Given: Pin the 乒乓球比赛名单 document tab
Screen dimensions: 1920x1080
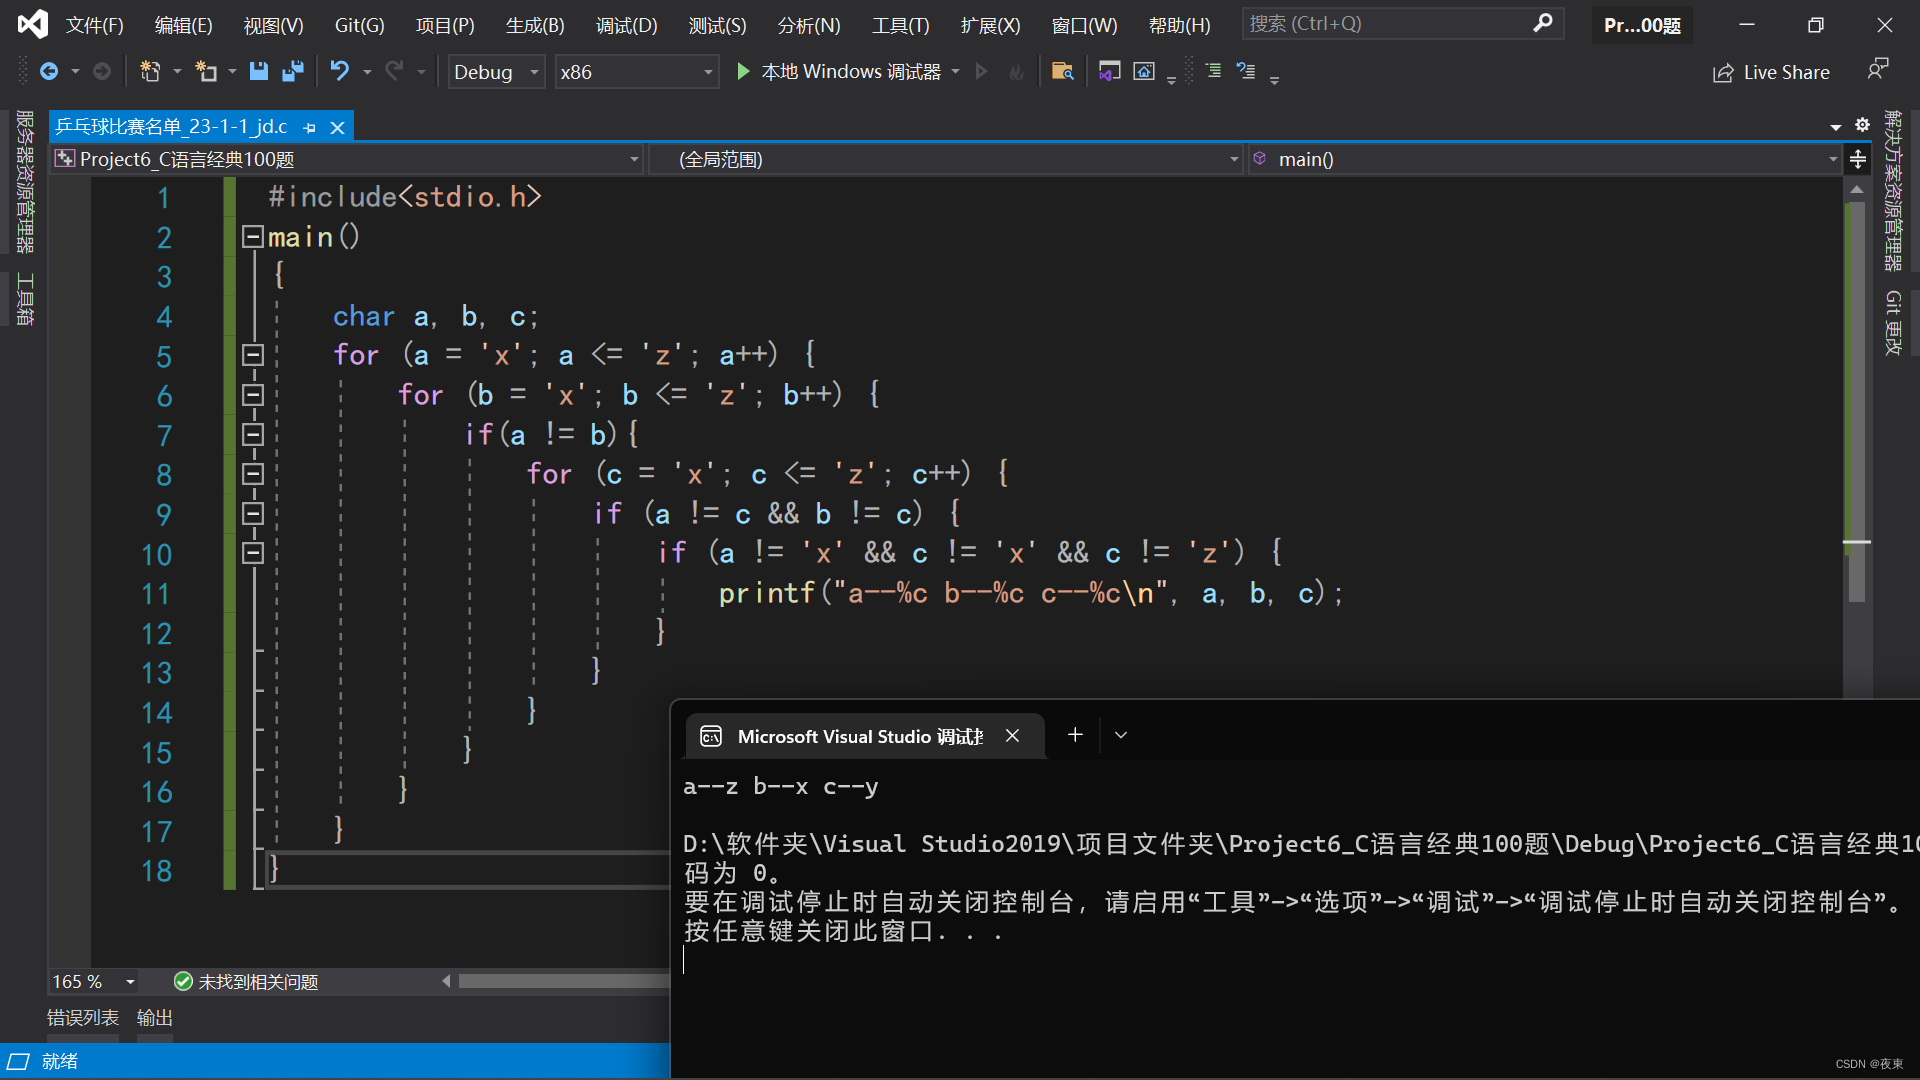Looking at the screenshot, I should 310,127.
